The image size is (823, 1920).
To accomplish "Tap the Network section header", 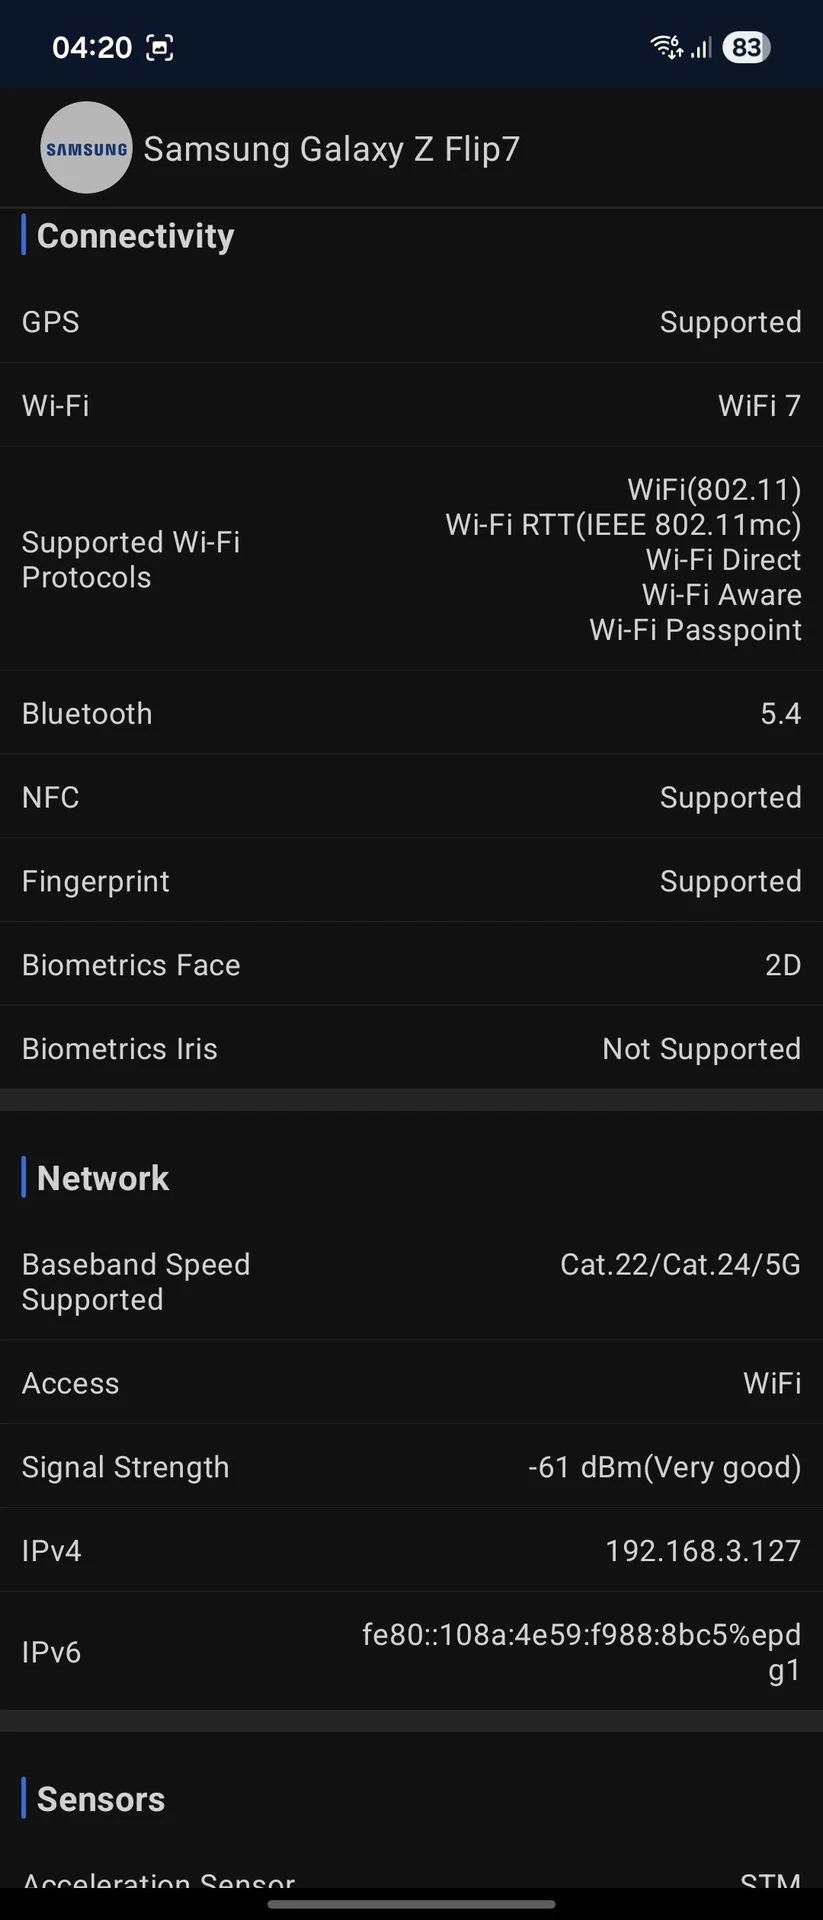I will (x=103, y=1178).
